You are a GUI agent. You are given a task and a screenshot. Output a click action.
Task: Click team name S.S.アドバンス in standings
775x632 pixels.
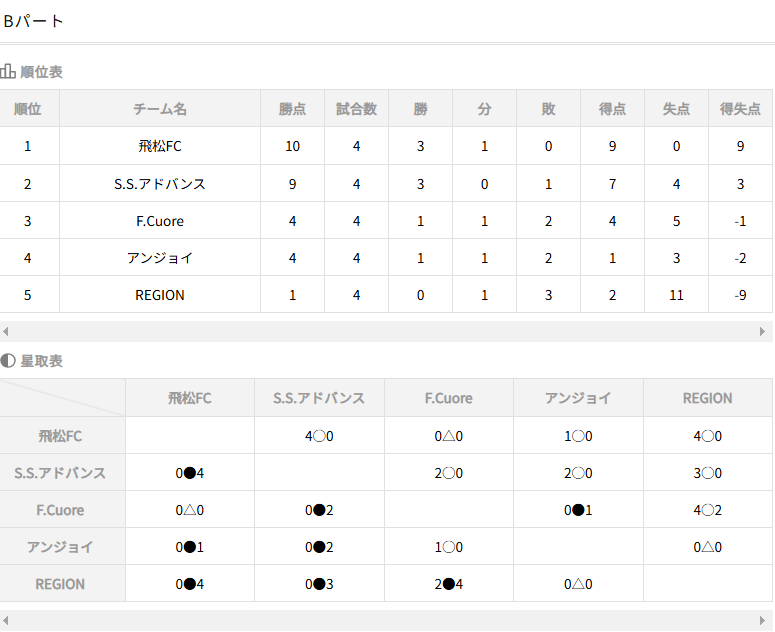pos(160,184)
